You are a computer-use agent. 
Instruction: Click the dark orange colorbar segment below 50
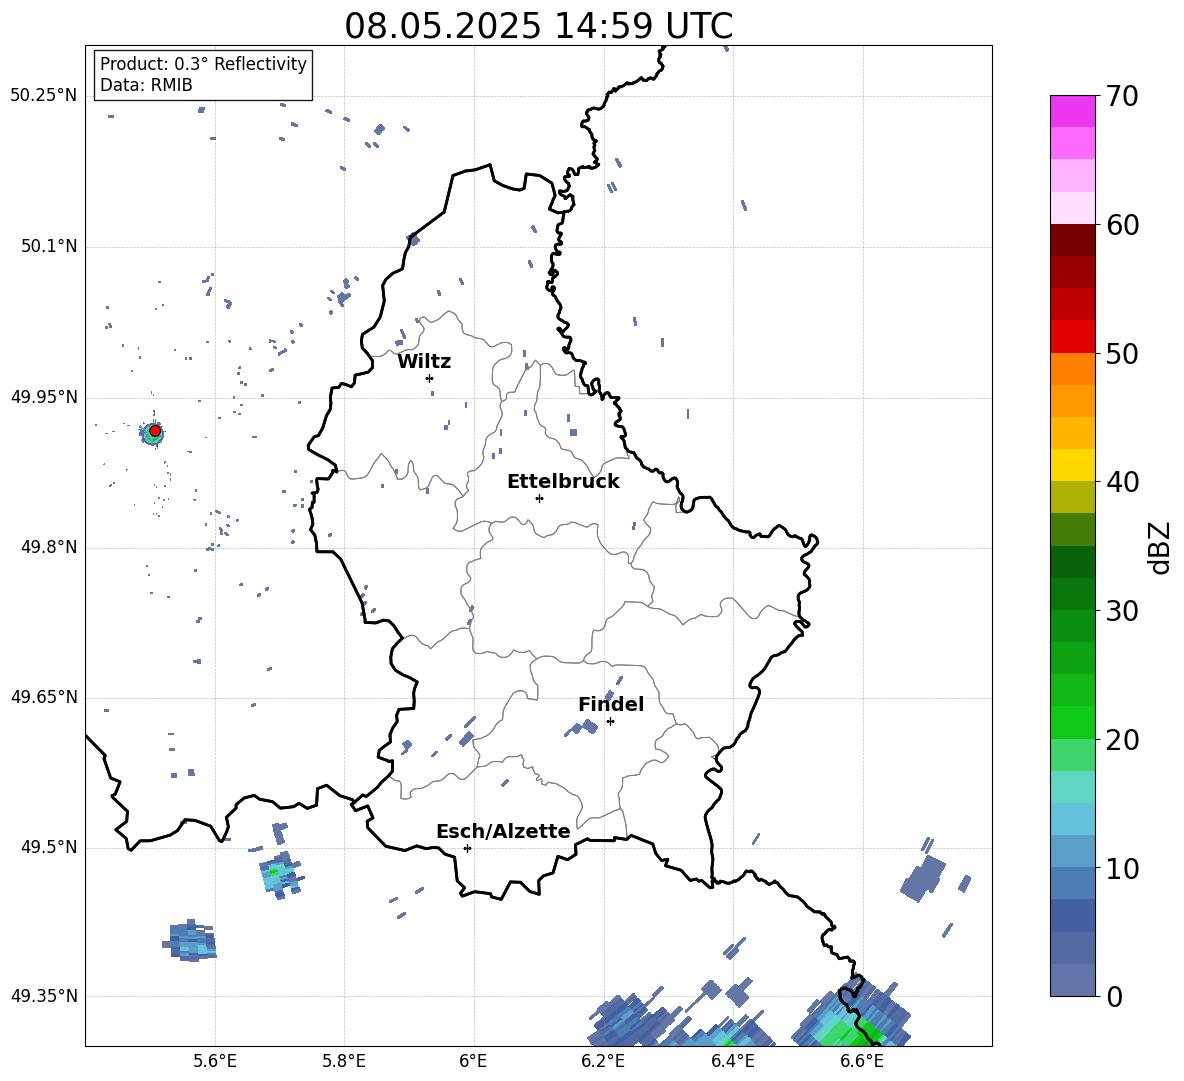click(1072, 369)
